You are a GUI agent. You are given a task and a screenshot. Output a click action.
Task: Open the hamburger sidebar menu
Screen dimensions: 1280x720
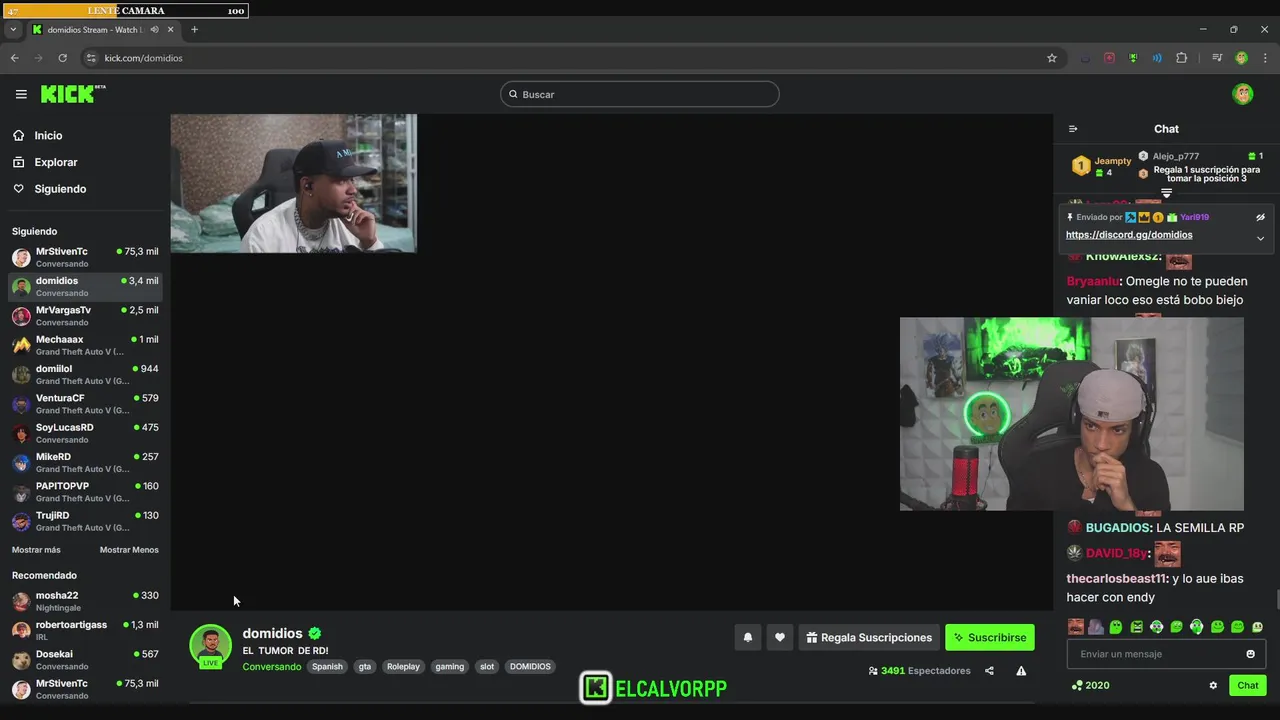coord(21,94)
